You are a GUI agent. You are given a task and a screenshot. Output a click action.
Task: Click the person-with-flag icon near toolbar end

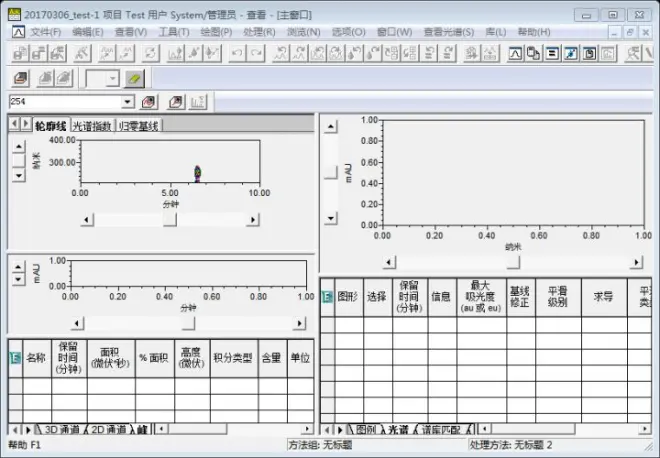[x=632, y=53]
